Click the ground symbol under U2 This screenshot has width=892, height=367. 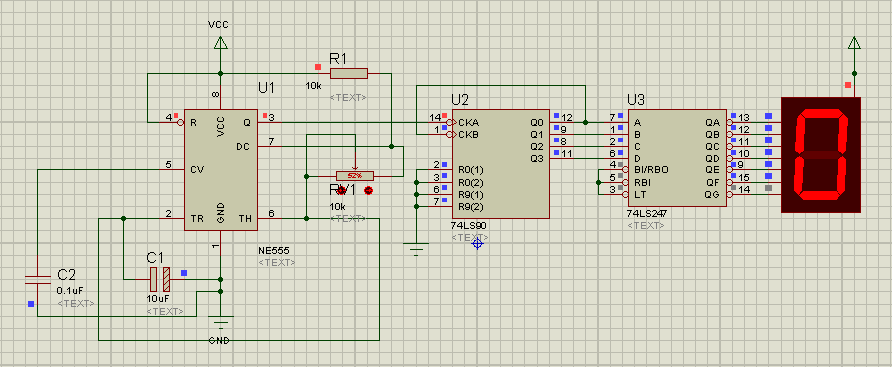point(416,249)
